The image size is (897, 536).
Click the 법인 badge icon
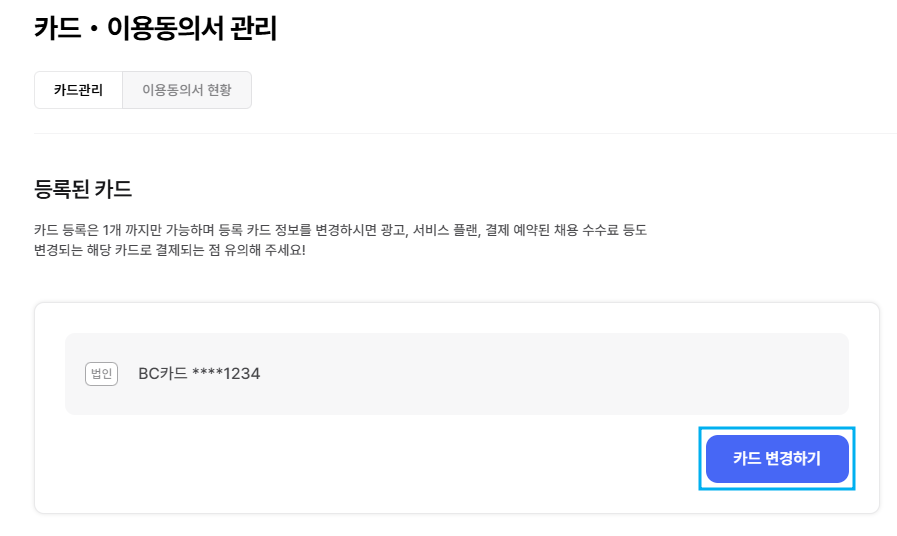pos(101,374)
